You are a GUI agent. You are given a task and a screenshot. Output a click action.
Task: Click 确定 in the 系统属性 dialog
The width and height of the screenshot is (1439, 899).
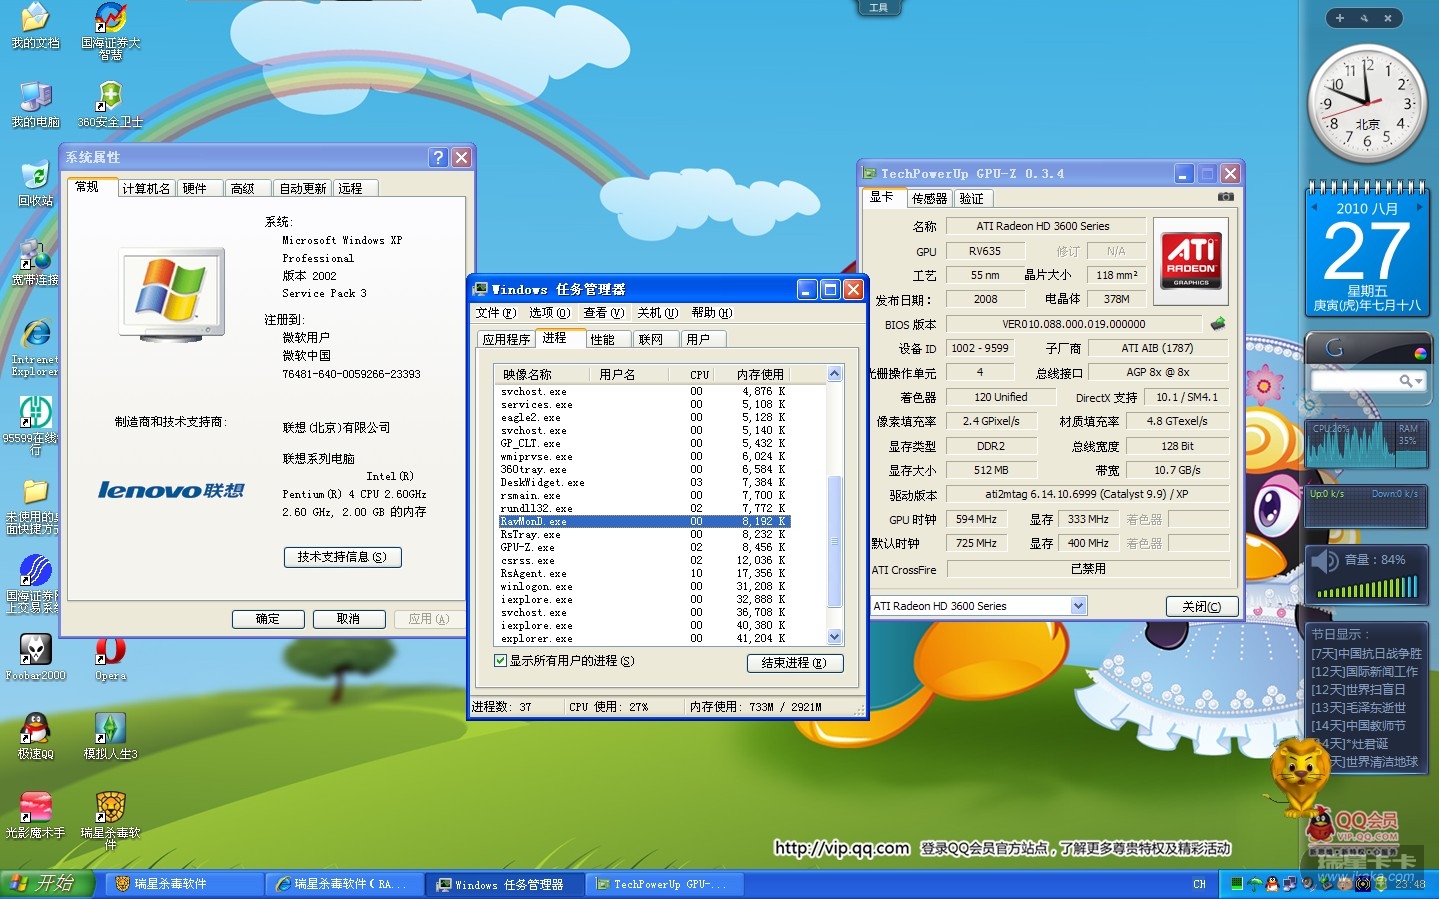268,619
